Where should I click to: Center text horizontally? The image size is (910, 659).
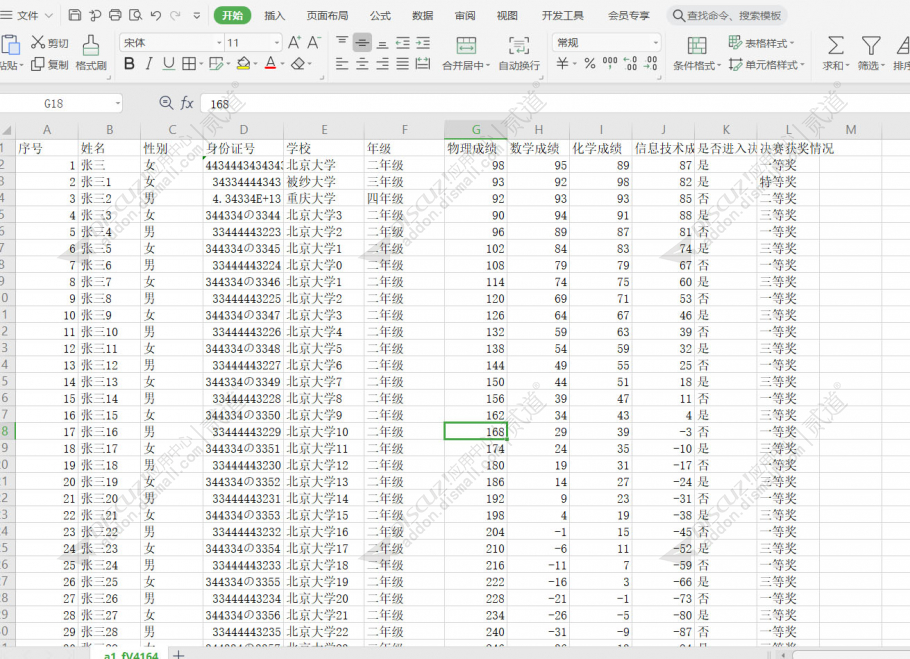click(362, 64)
